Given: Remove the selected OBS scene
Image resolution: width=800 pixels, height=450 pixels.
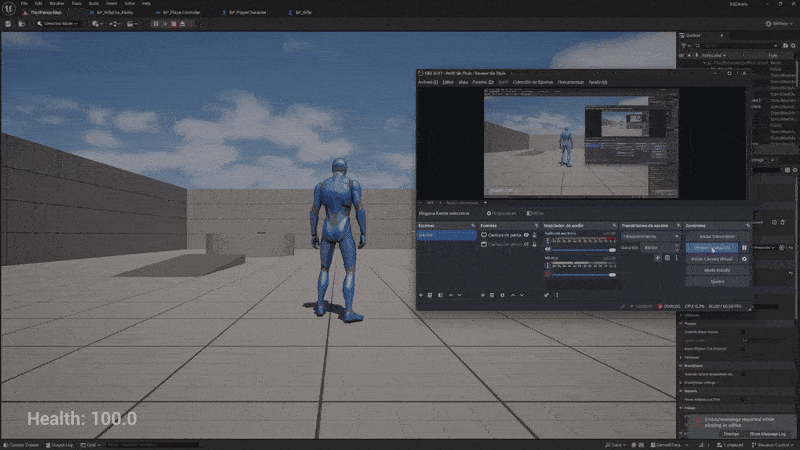Looking at the screenshot, I should 430,295.
